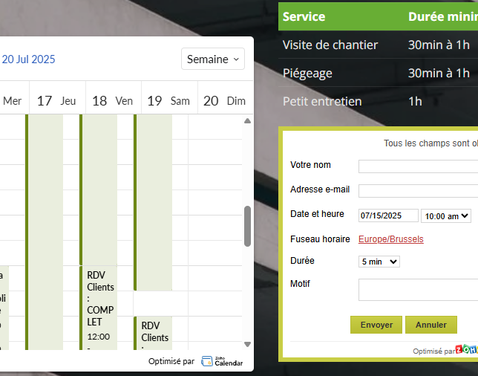Image resolution: width=478 pixels, height=376 pixels.
Task: Open the Semaine view dropdown
Action: pos(213,59)
